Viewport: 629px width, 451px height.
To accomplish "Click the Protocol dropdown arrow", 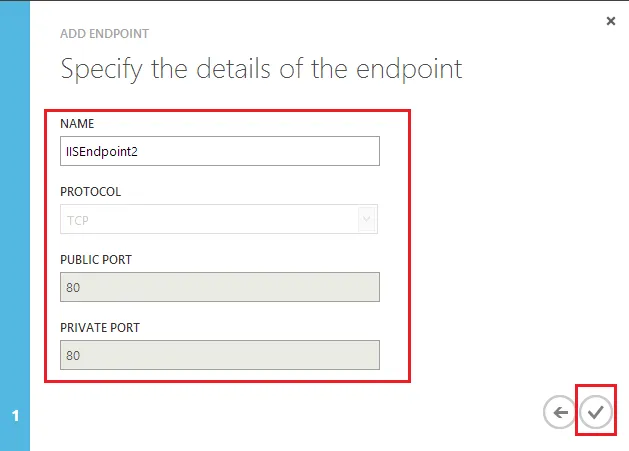I will point(366,219).
